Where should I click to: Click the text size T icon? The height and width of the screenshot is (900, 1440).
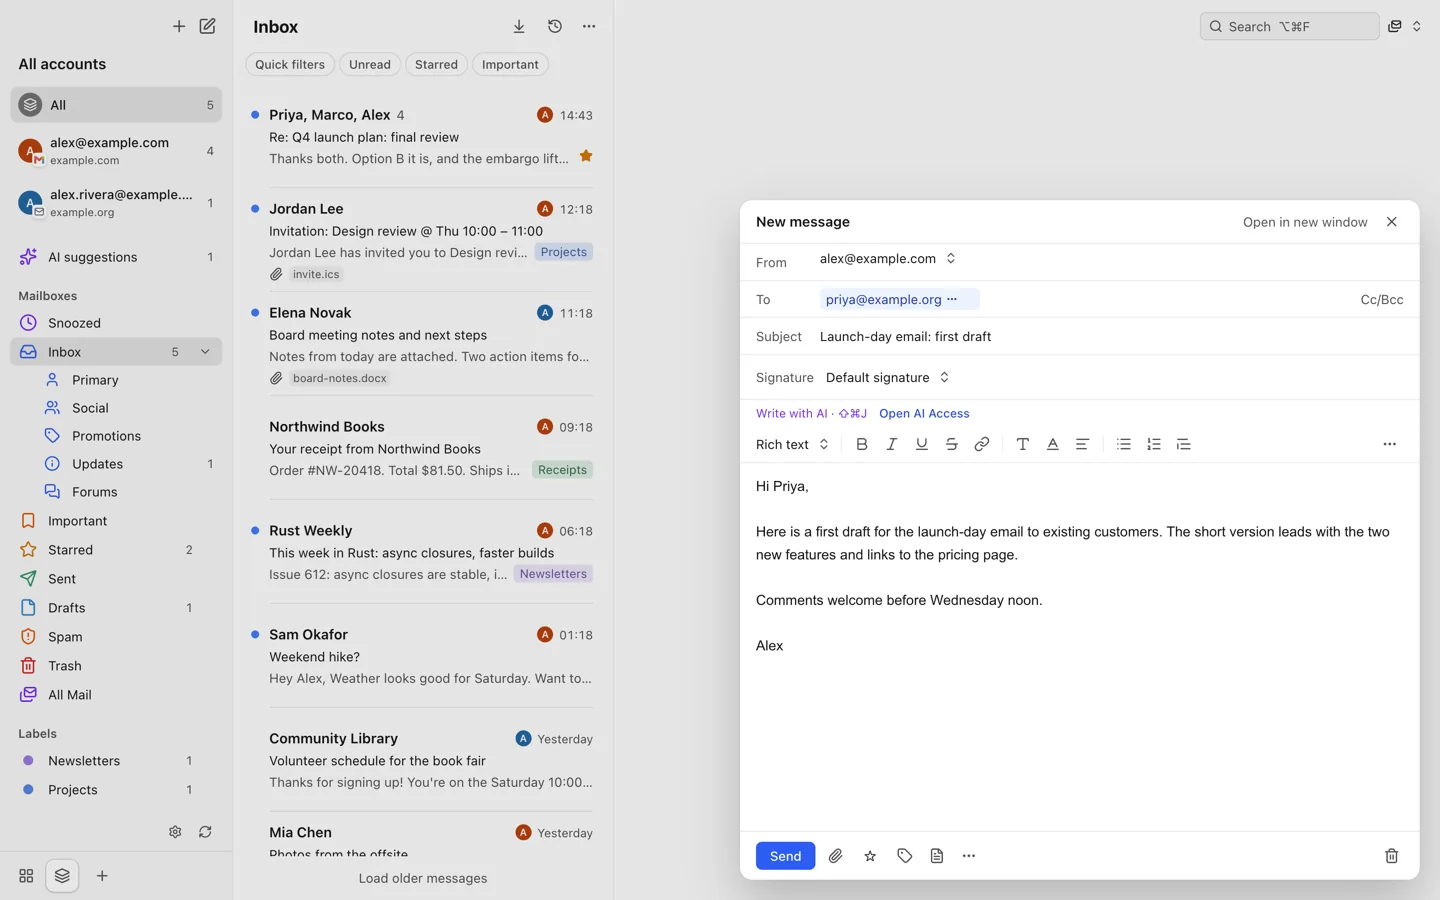[1023, 444]
